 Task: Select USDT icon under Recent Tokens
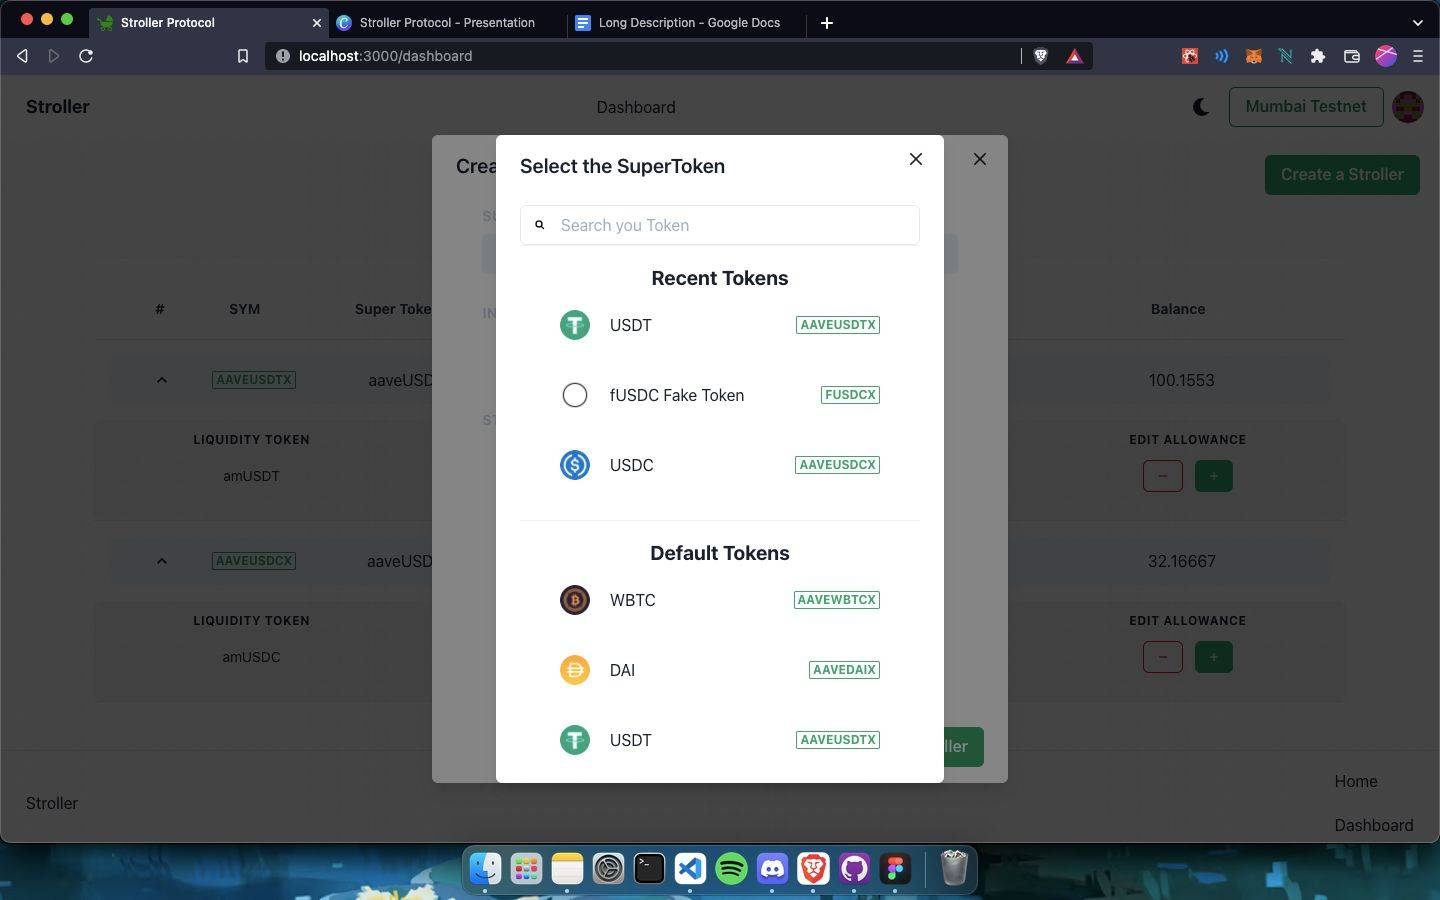pos(574,325)
